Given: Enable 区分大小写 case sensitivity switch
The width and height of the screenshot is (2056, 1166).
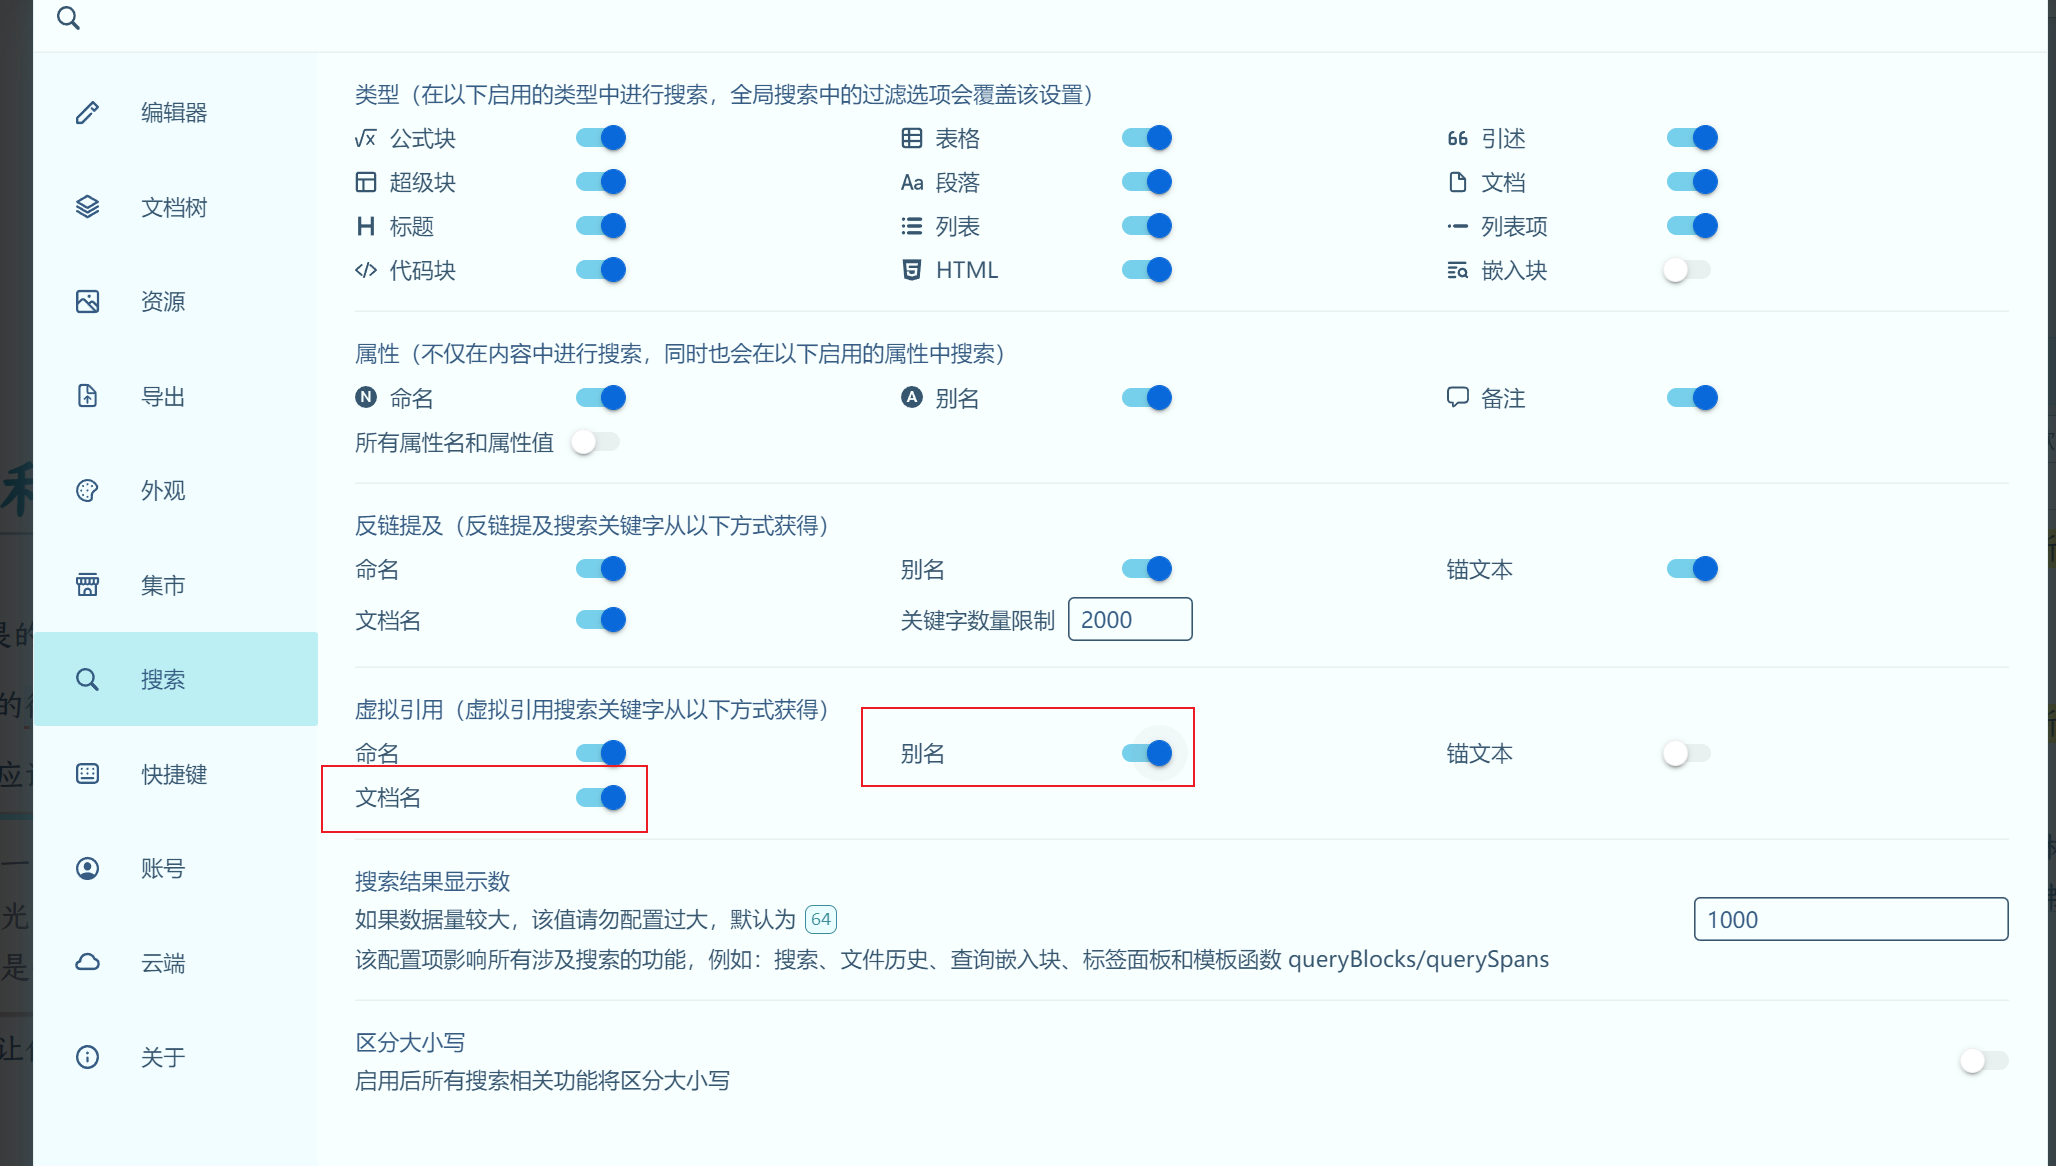Looking at the screenshot, I should point(1983,1060).
